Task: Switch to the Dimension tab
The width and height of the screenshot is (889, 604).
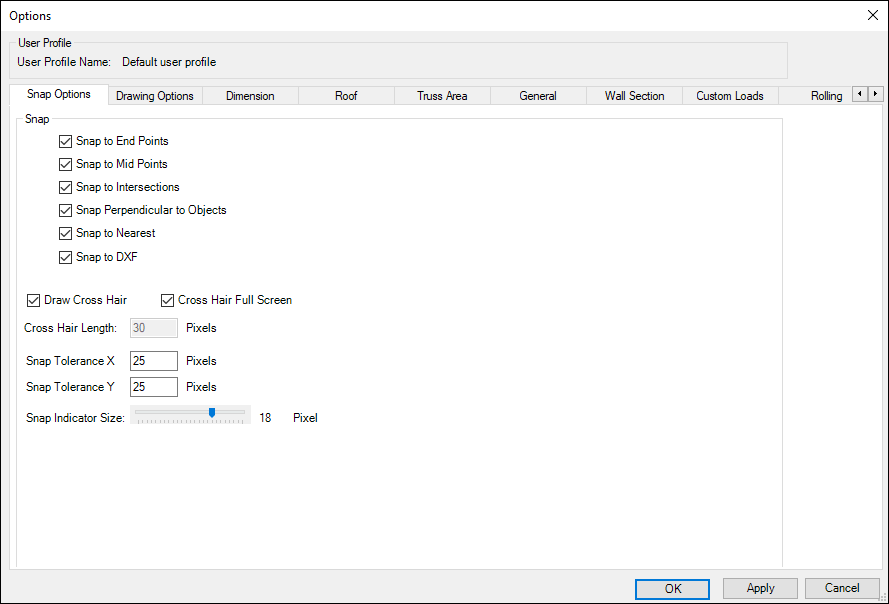Action: coord(250,96)
